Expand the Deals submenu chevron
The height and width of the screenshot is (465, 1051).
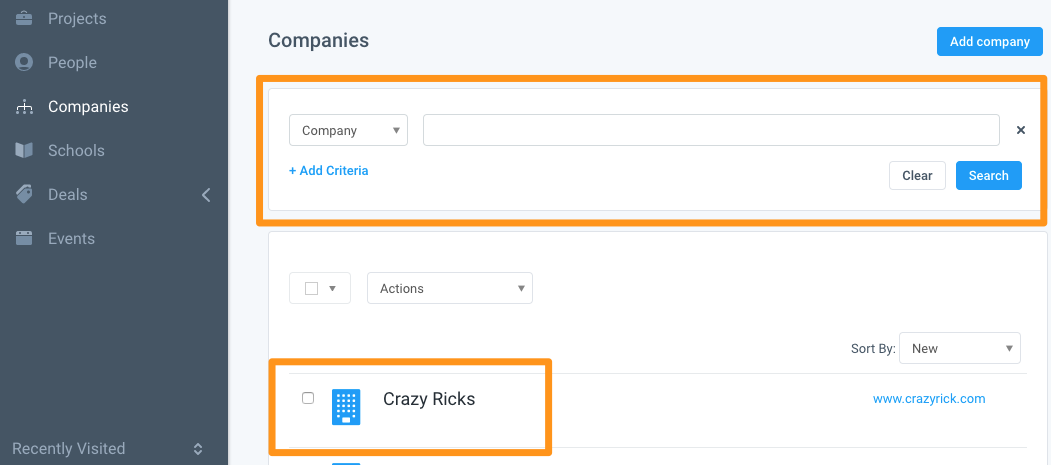[206, 195]
